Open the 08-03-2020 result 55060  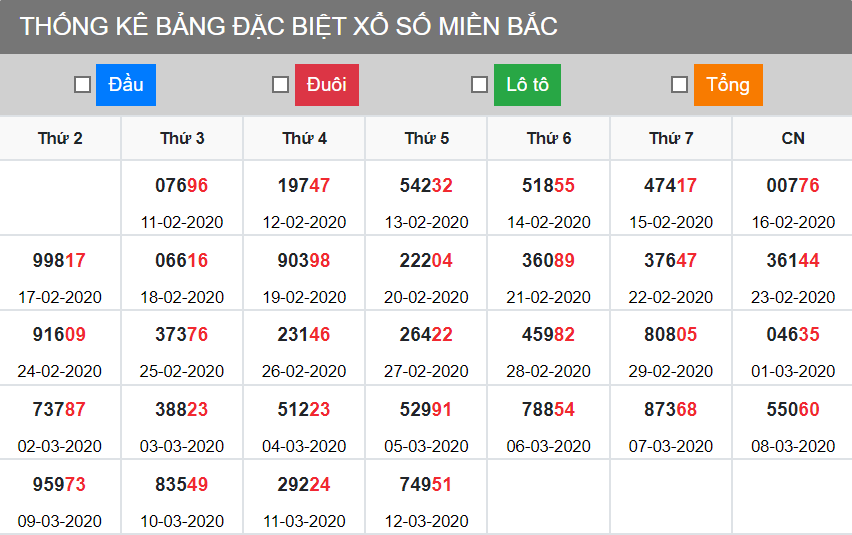[x=793, y=410]
